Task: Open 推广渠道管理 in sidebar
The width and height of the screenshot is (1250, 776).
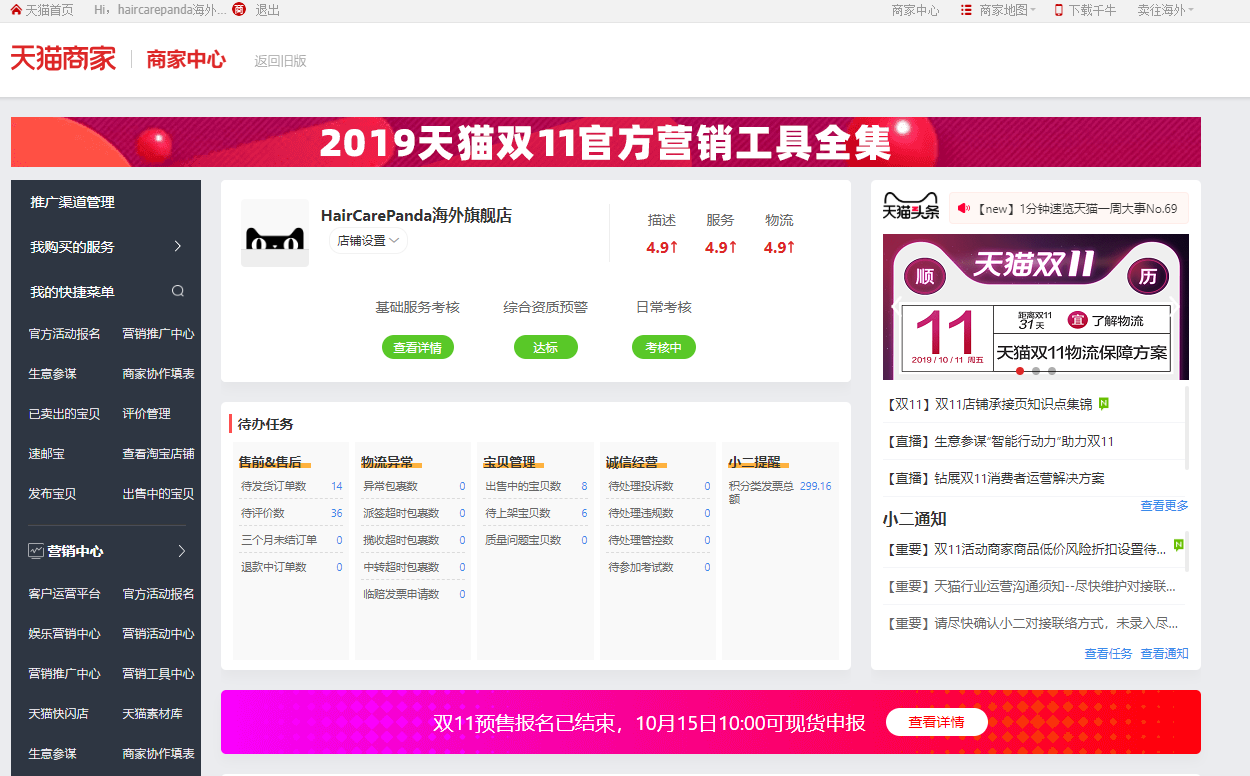Action: point(73,202)
